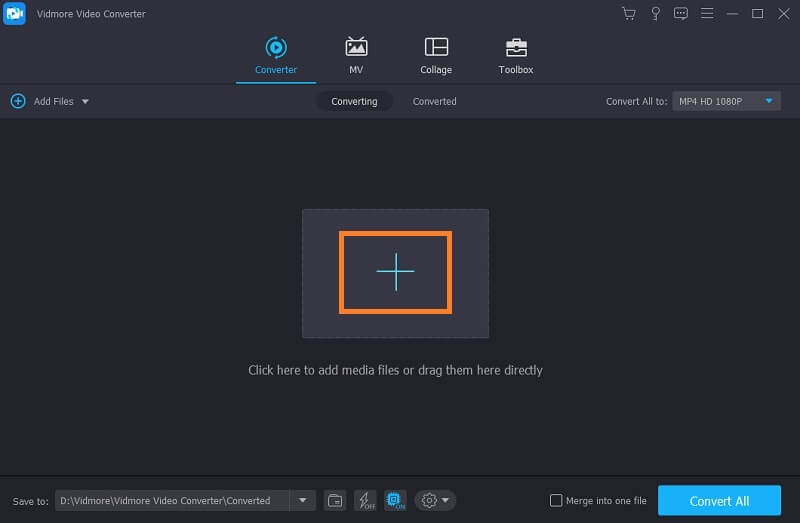Click the shopping cart purchase icon
800x523 pixels.
point(629,13)
